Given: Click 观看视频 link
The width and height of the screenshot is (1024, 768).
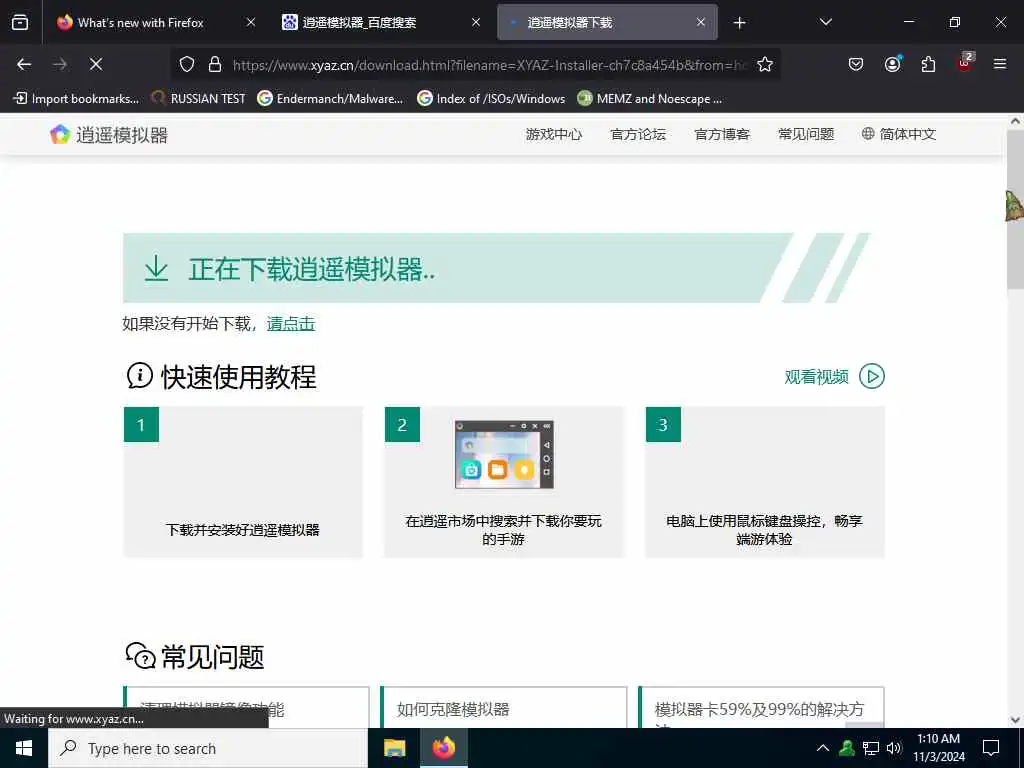Looking at the screenshot, I should click(x=816, y=377).
